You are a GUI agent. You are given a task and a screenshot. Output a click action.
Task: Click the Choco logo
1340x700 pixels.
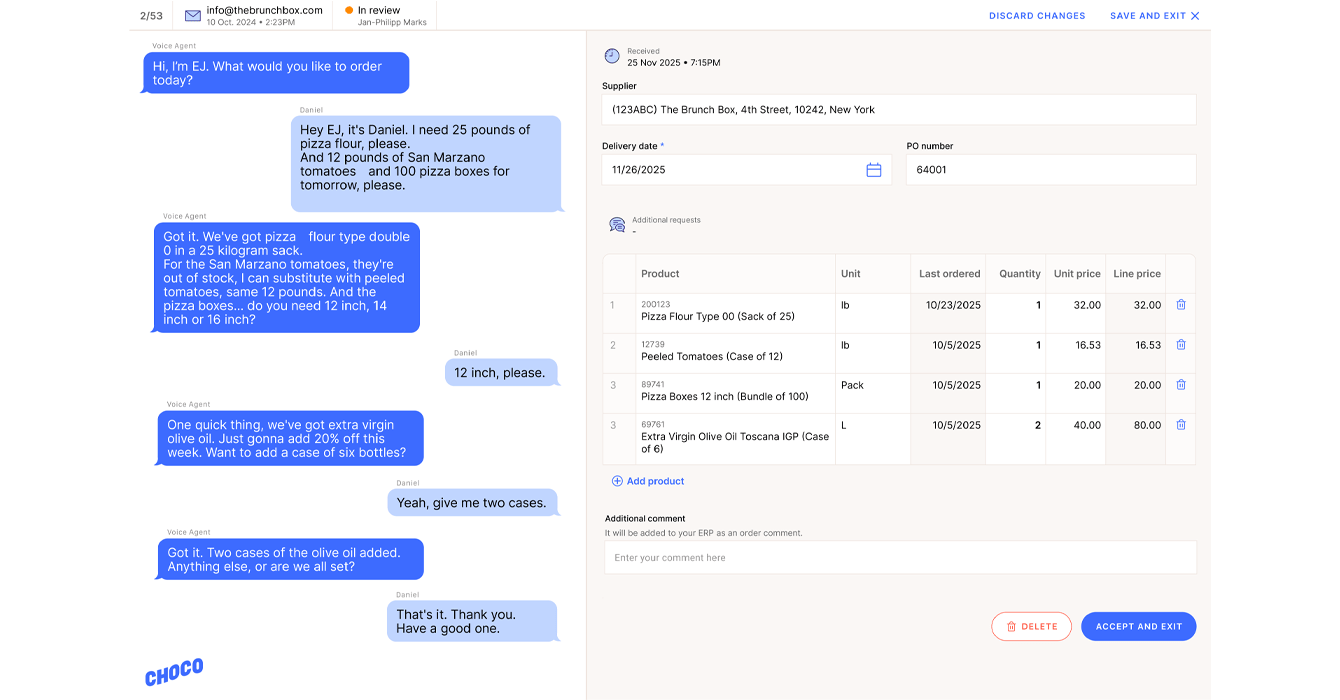coord(174,672)
